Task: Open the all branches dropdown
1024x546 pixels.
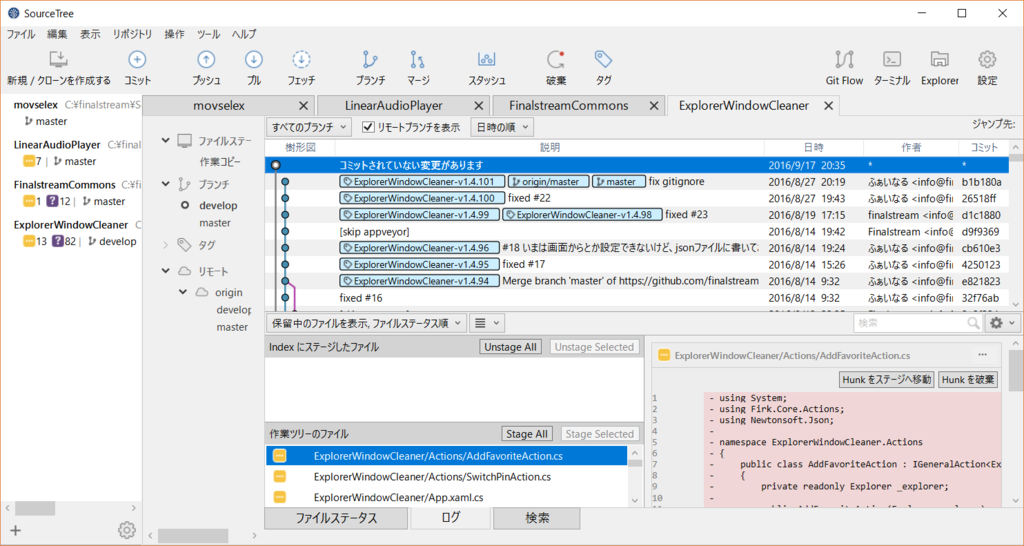Action: (309, 127)
